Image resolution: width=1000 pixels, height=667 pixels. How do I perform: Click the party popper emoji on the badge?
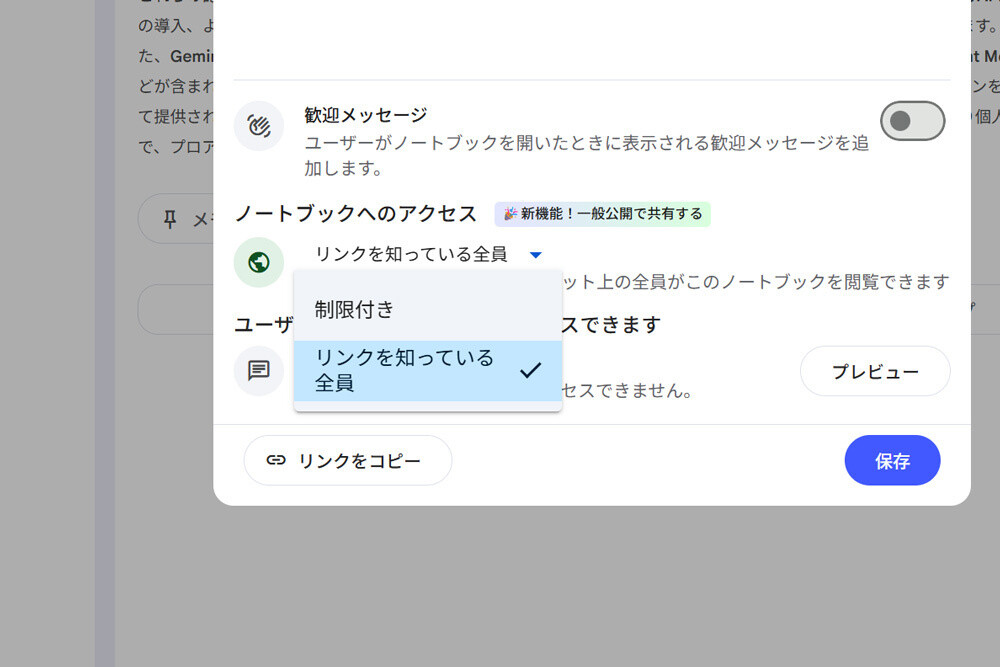pyautogui.click(x=509, y=214)
